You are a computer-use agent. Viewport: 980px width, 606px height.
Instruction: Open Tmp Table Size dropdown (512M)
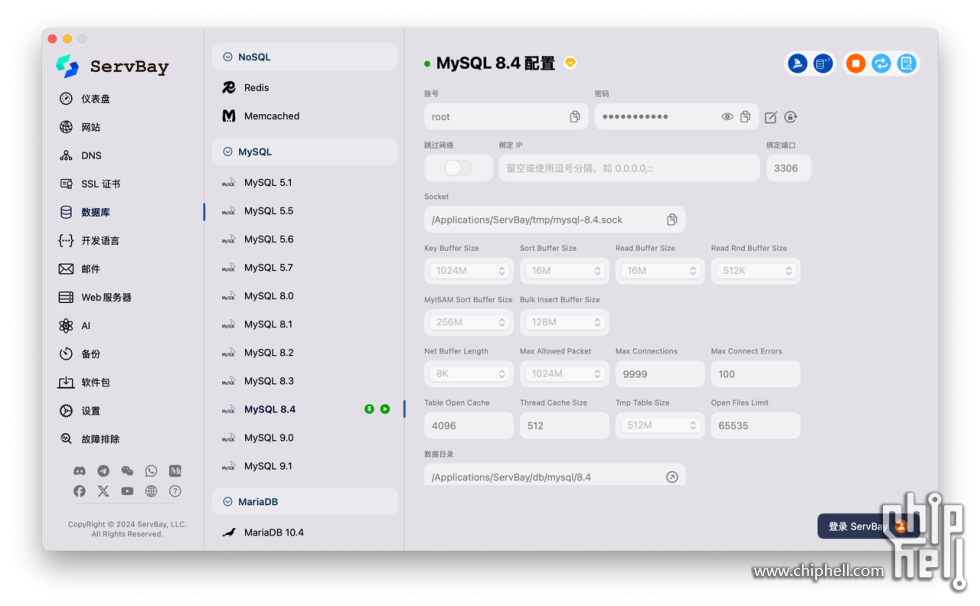pyautogui.click(x=660, y=425)
